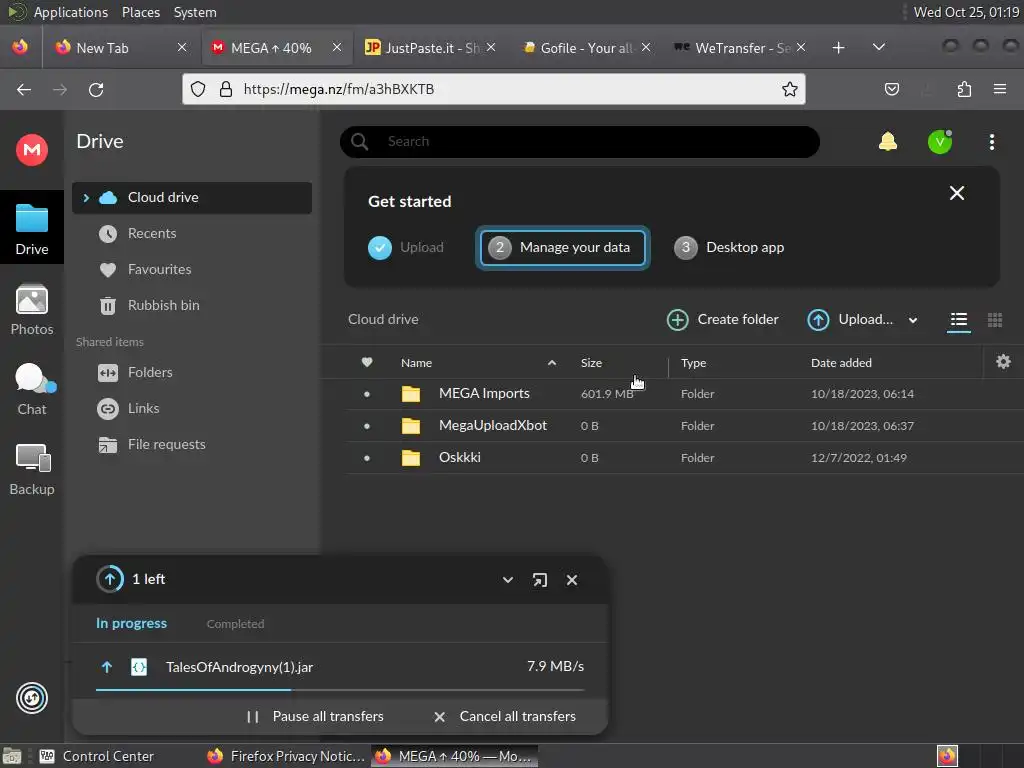Screen dimensions: 1024x768
Task: Click the MEGA logo icon
Action: point(31,150)
